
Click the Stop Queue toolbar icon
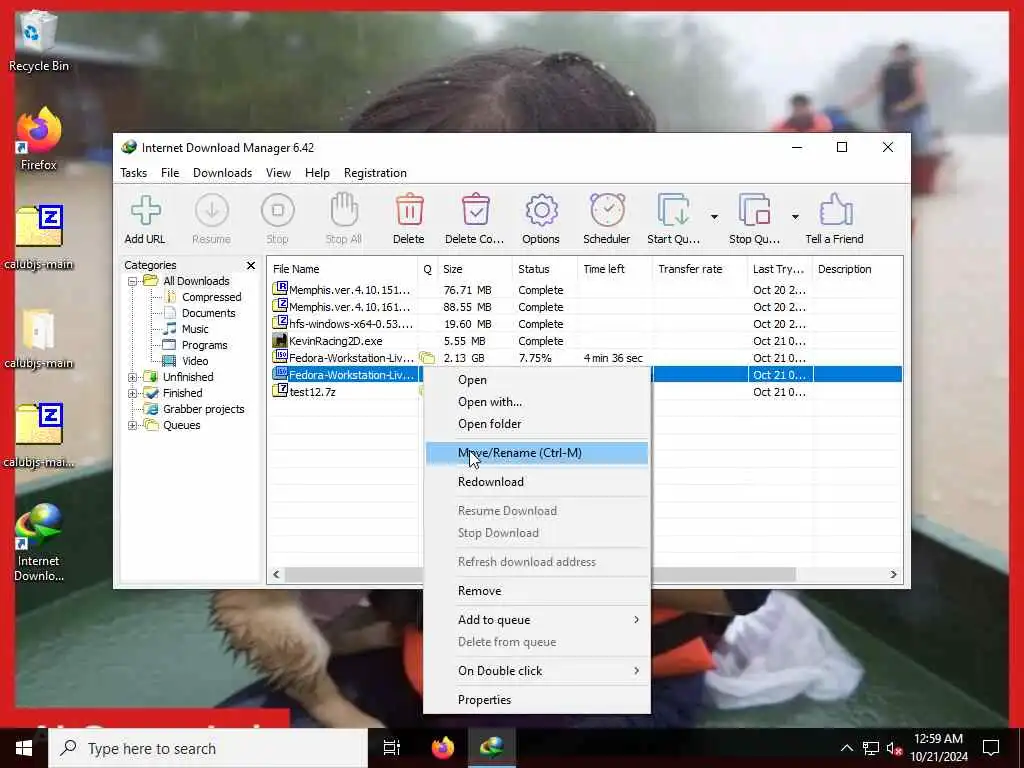754,210
